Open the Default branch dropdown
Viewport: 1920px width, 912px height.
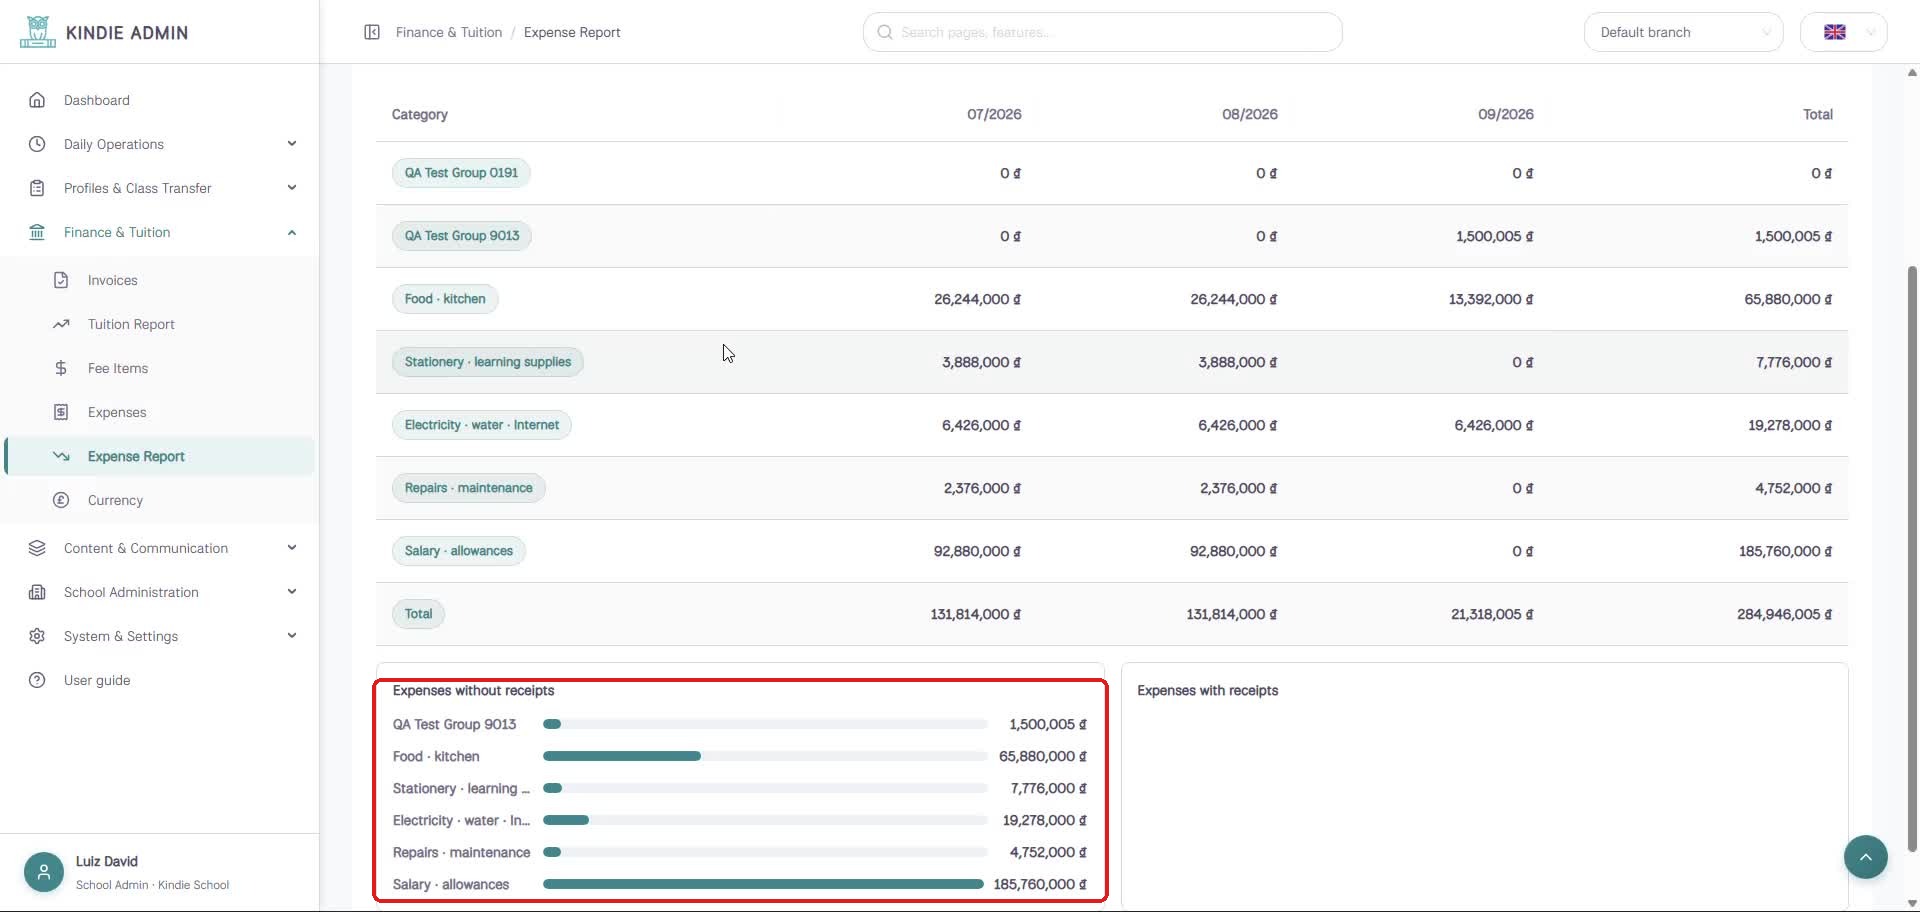click(1683, 32)
